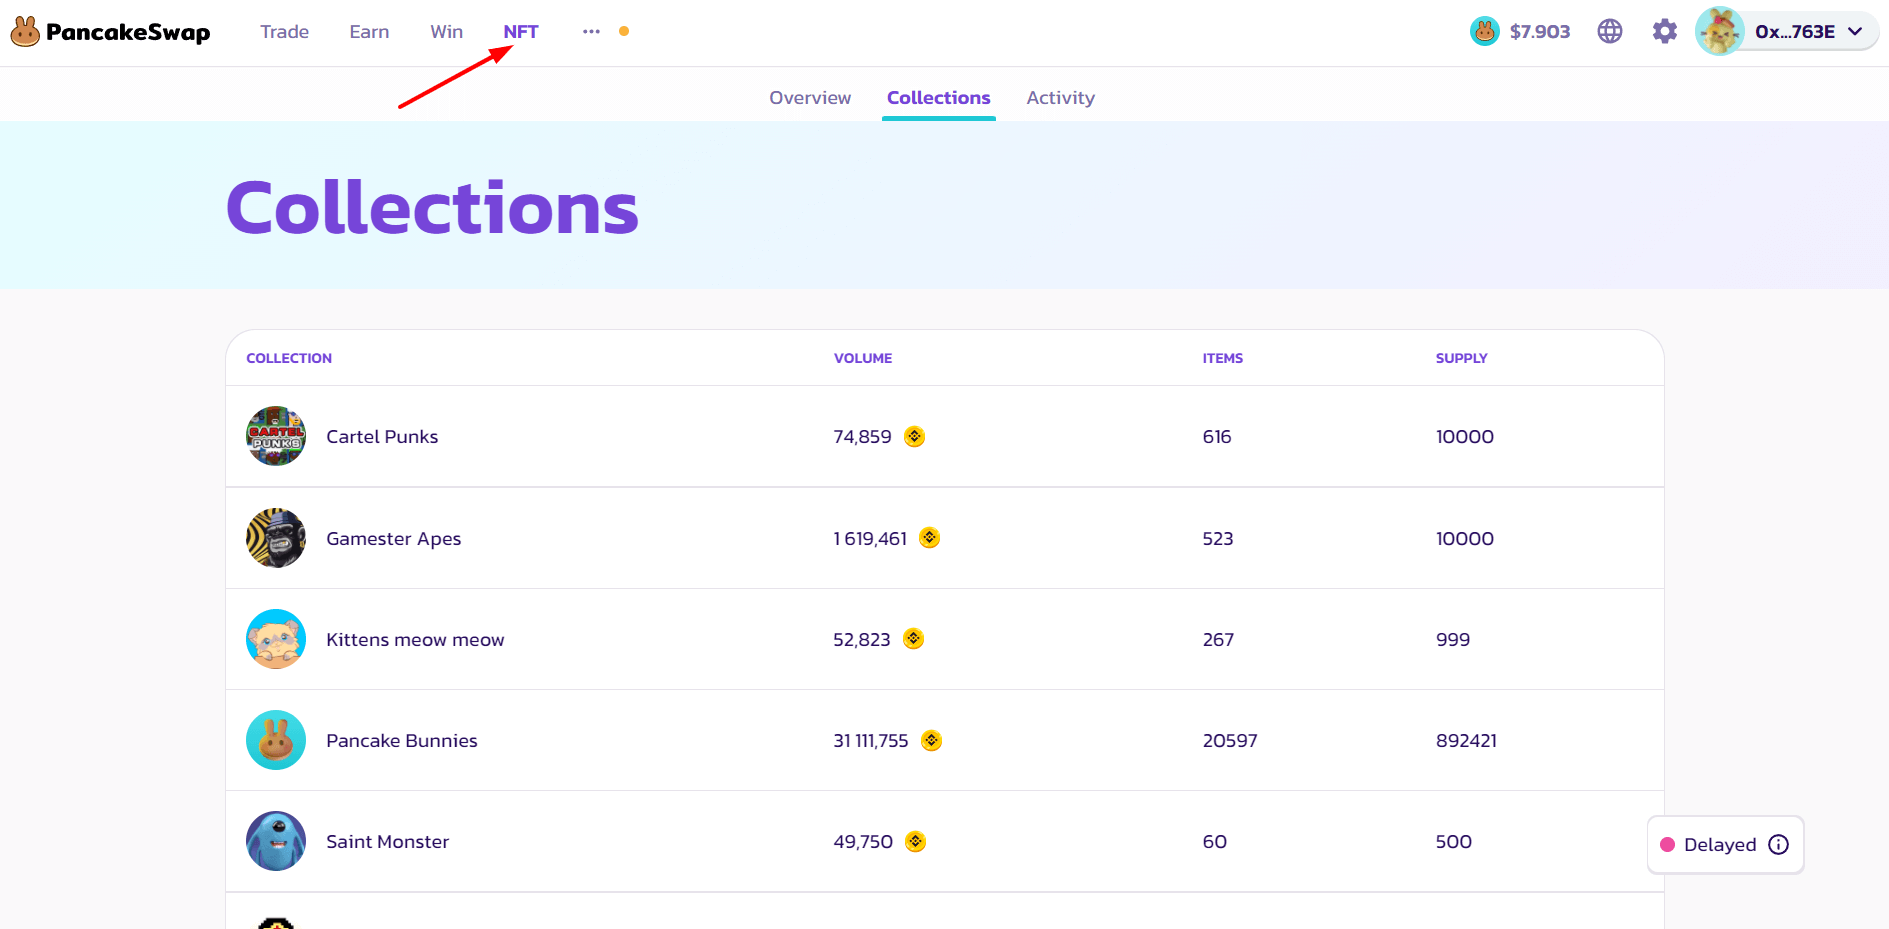Open the Gamester Apes collection

point(393,539)
